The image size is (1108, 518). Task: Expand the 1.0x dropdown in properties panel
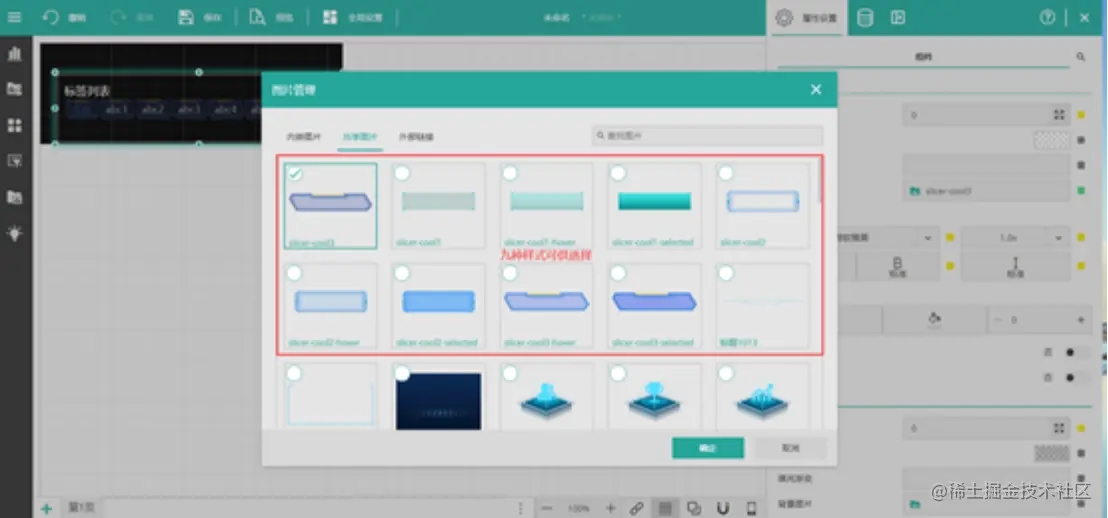pyautogui.click(x=1014, y=237)
